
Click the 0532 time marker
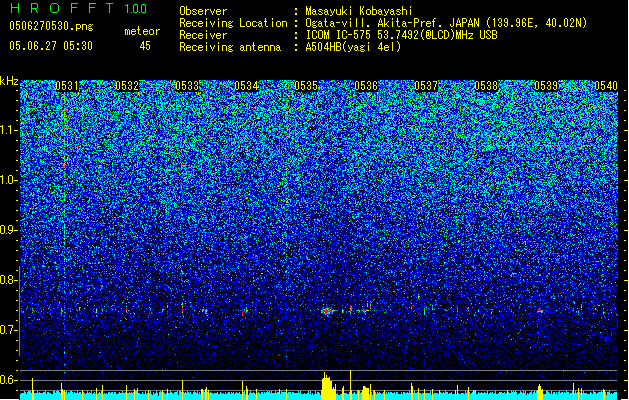click(x=127, y=86)
